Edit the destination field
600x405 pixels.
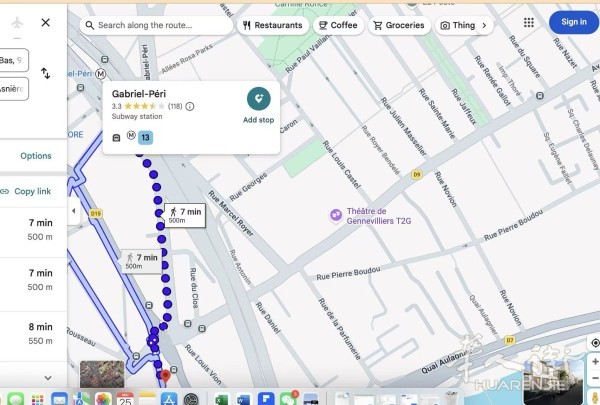[x=14, y=89]
